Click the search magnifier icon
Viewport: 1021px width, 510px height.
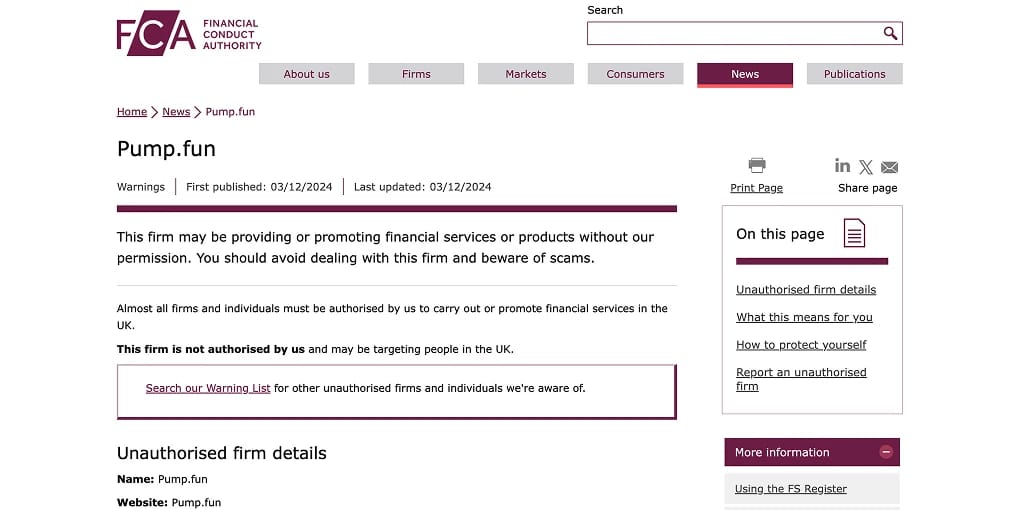pos(890,33)
